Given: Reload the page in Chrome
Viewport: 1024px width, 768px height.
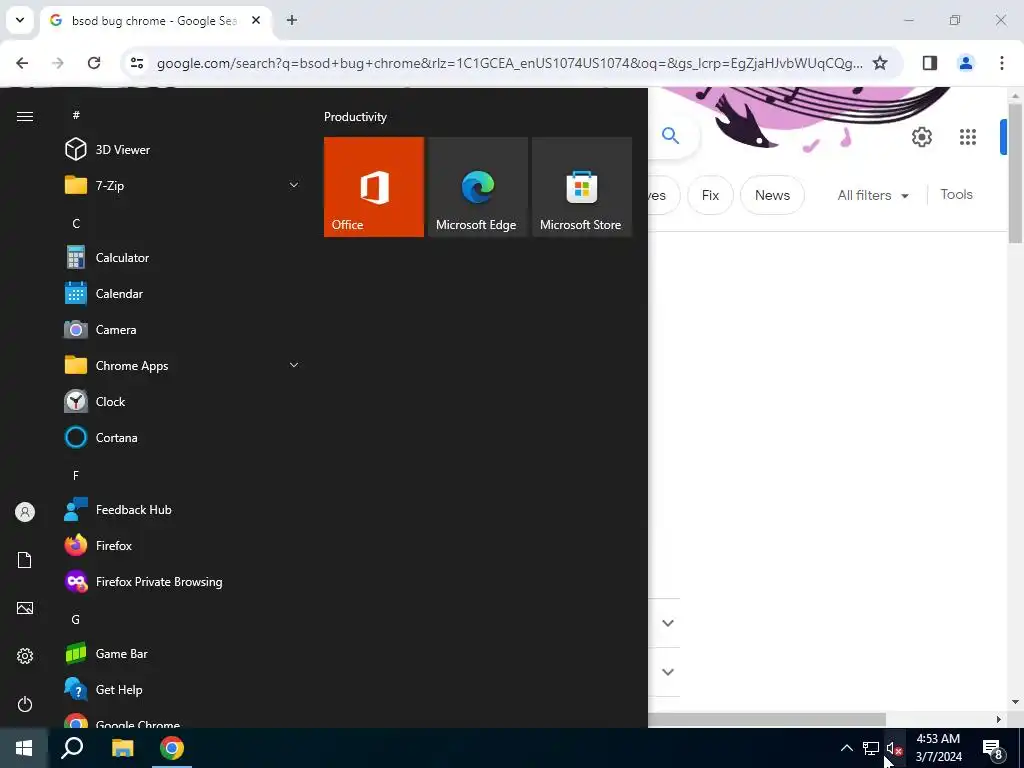Looking at the screenshot, I should tap(94, 63).
